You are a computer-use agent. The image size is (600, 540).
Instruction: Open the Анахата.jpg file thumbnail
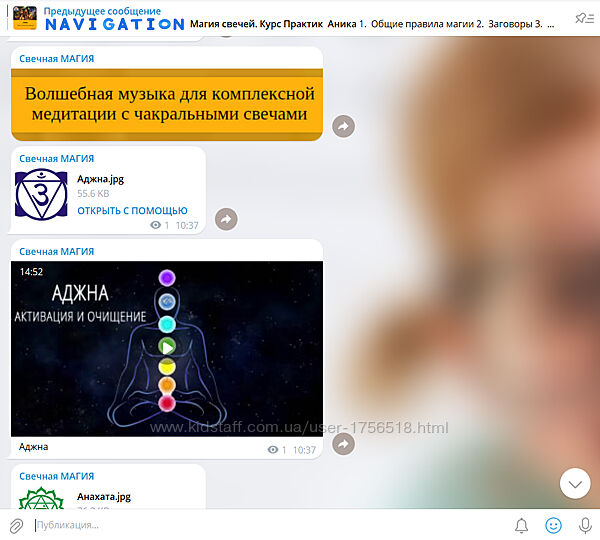tap(41, 499)
